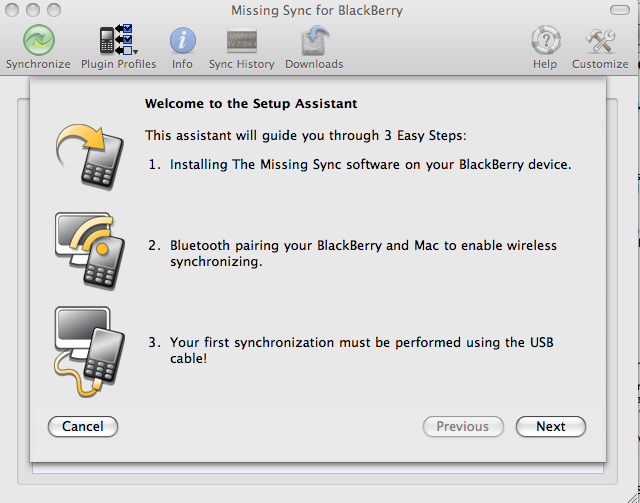
Task: Click the Bluetooth pairing illustration
Action: [88, 249]
